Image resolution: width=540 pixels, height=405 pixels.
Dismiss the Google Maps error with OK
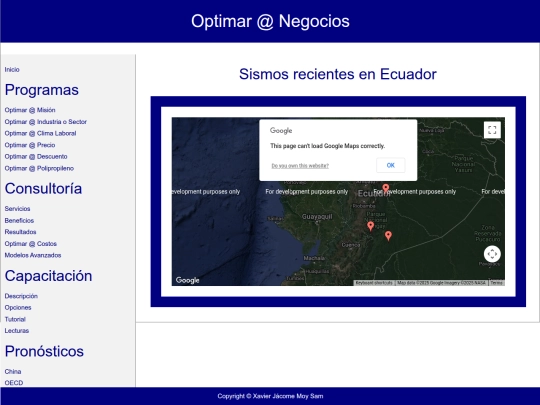tap(391, 165)
